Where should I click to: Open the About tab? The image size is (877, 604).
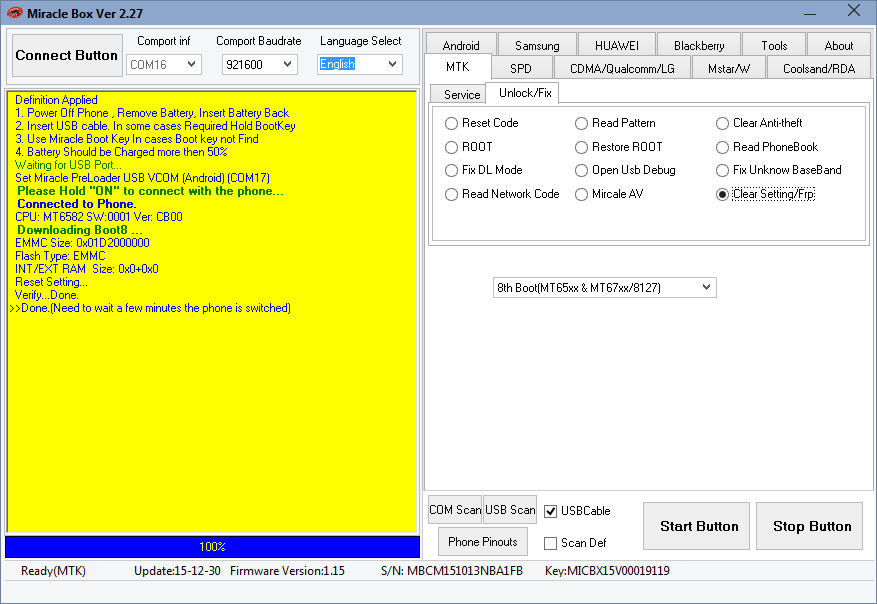click(x=839, y=45)
